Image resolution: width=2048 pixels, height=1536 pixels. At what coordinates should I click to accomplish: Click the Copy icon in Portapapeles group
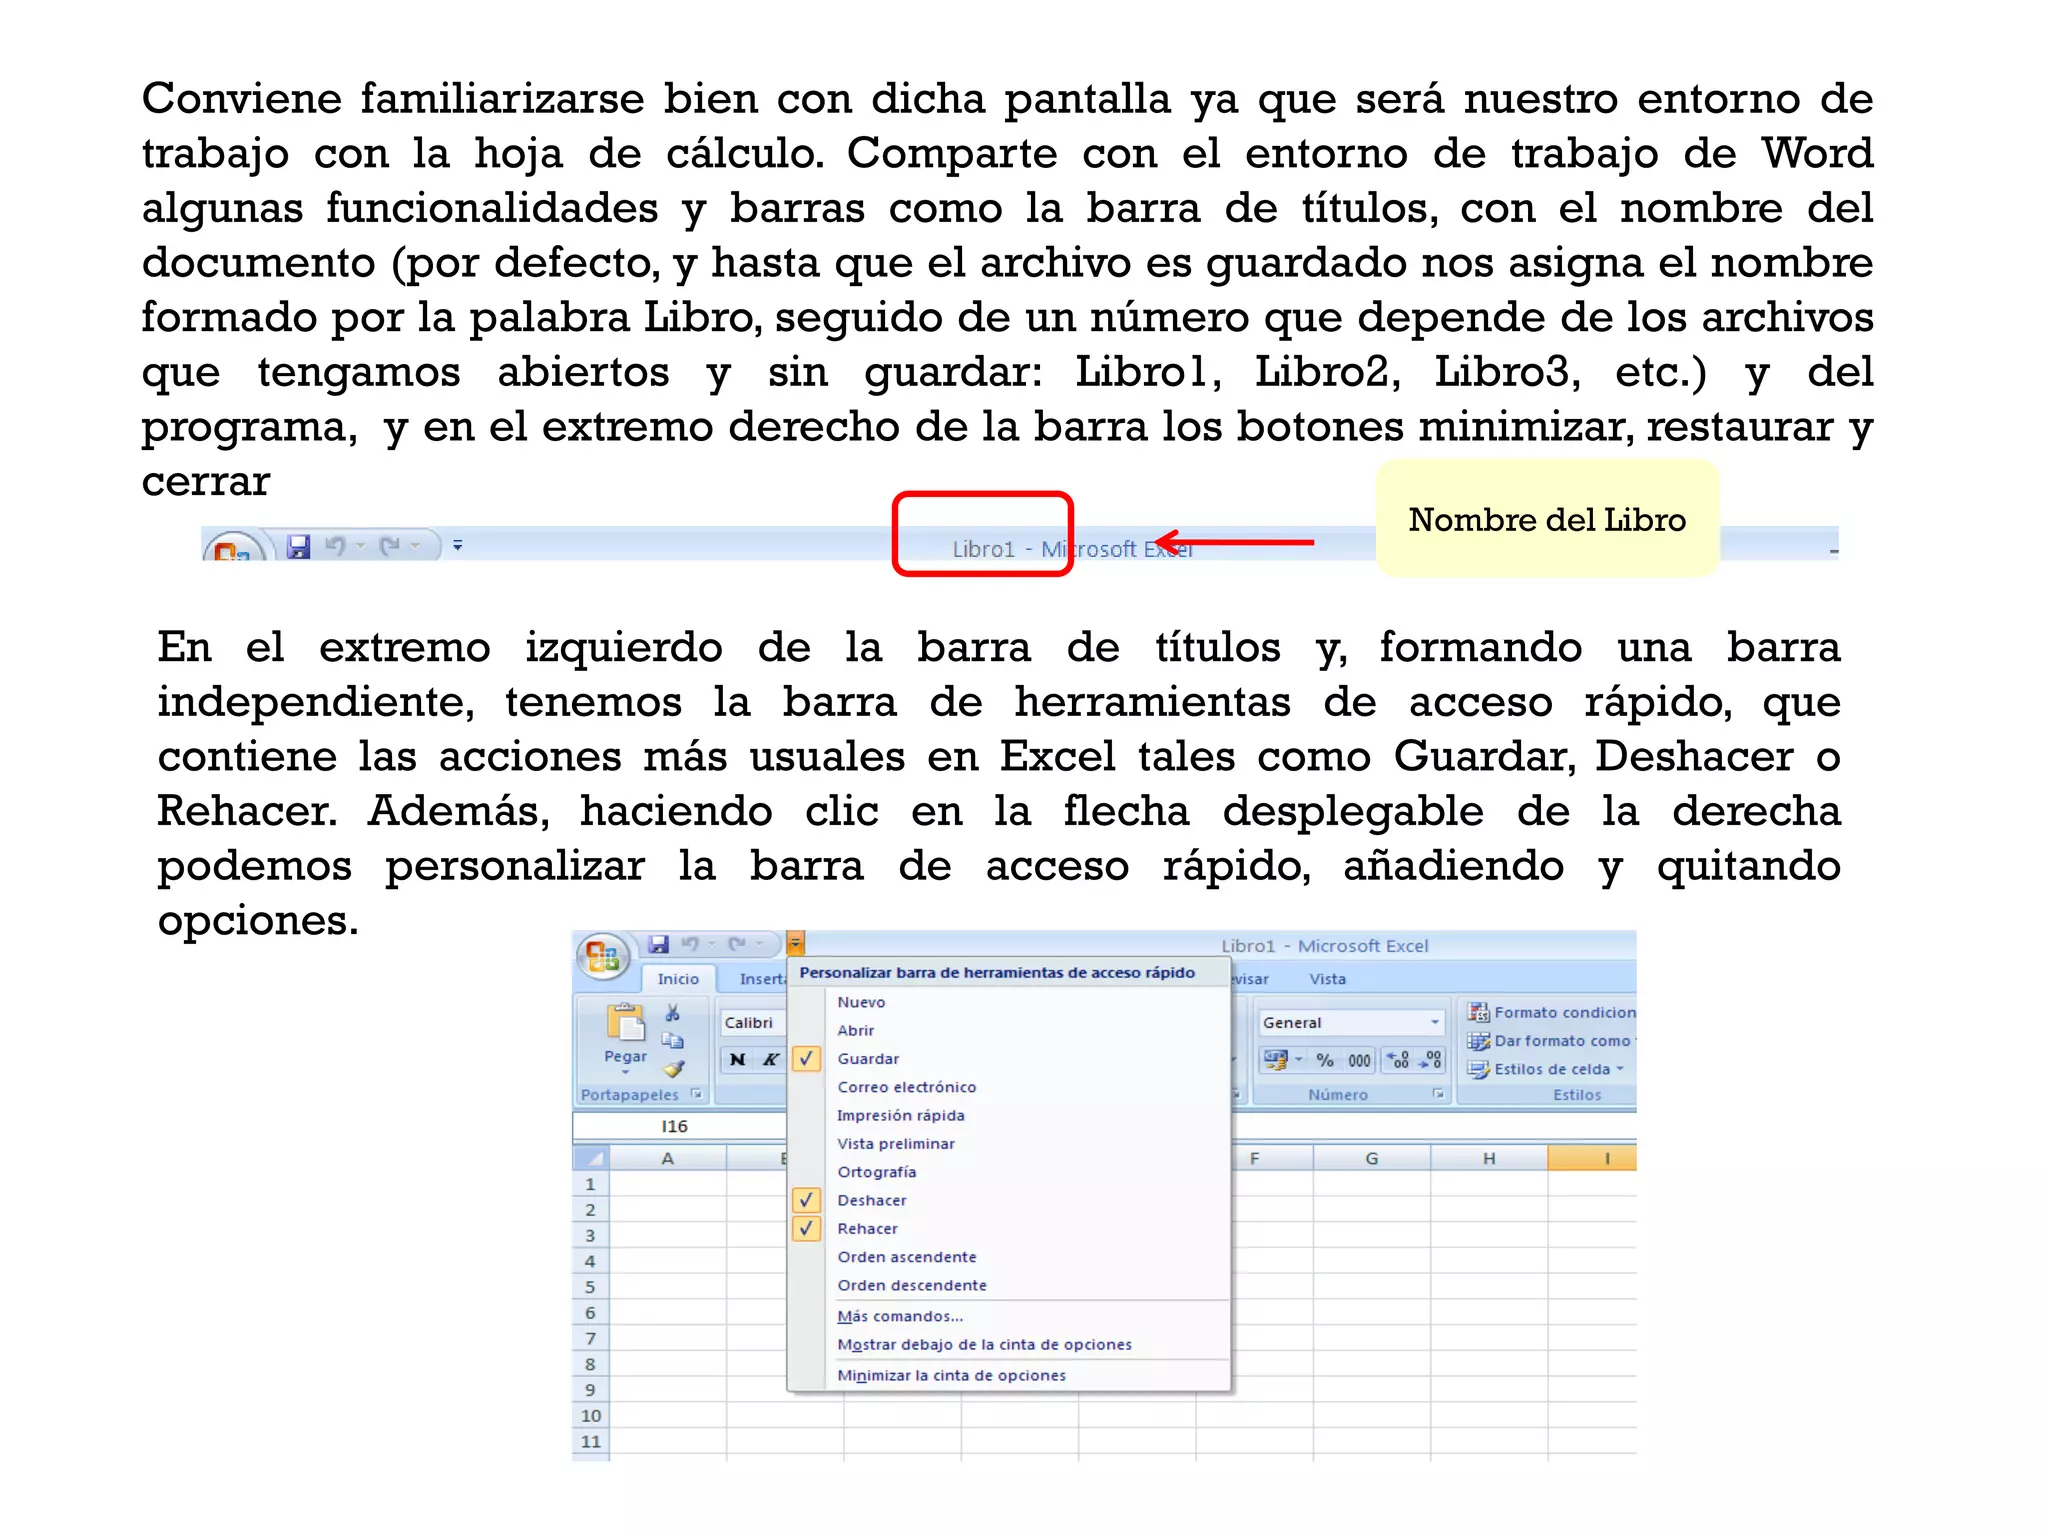tap(673, 1041)
